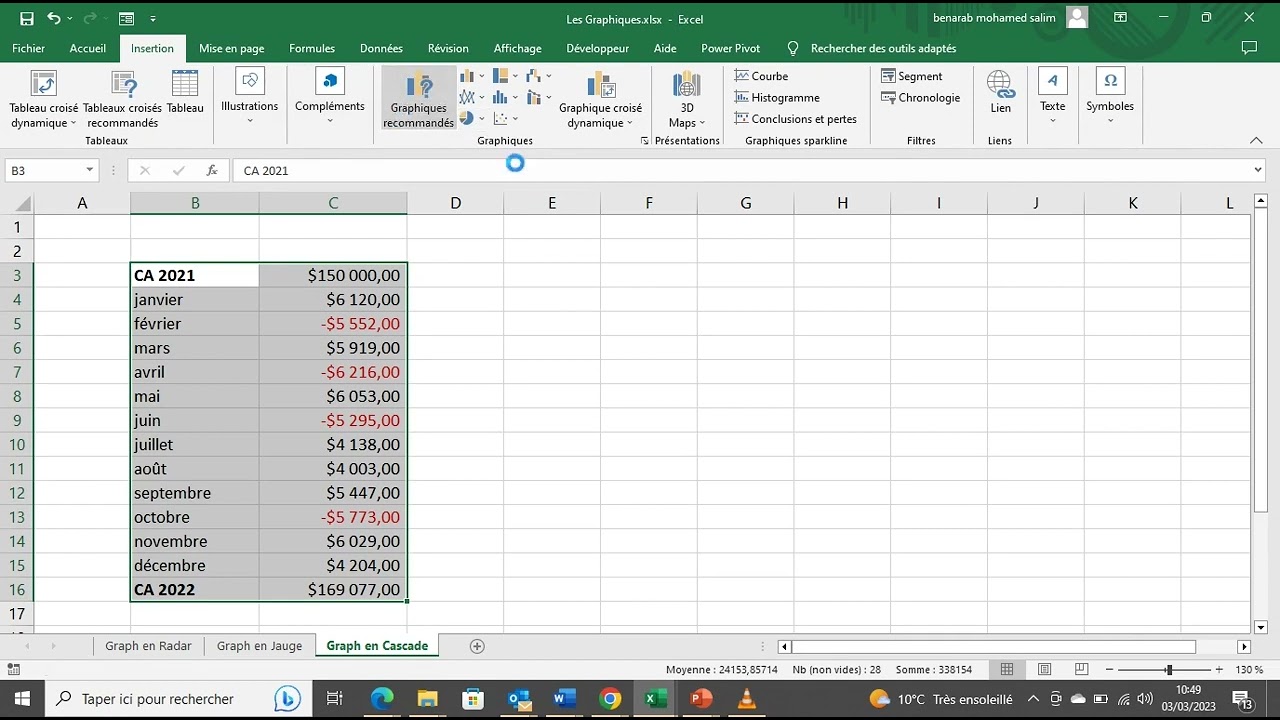Insert a Histogramme sparkline
This screenshot has width=1280, height=720.
pos(777,97)
